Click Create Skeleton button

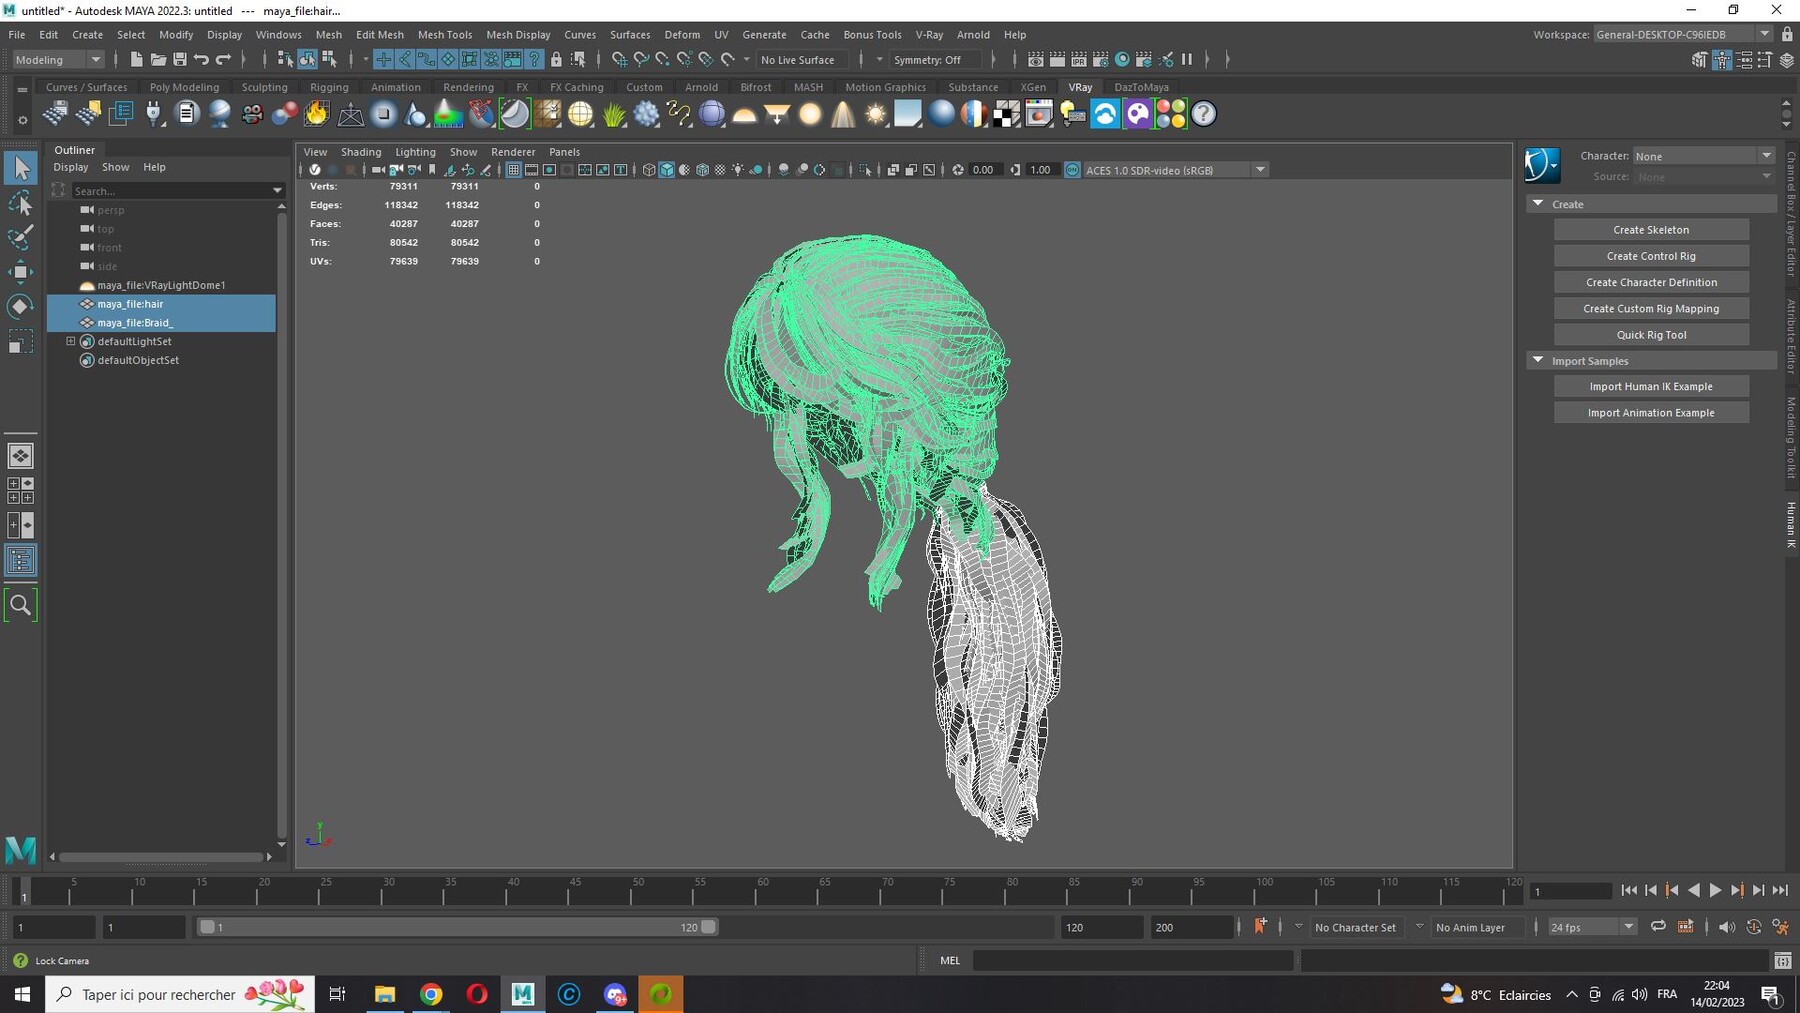[1651, 229]
